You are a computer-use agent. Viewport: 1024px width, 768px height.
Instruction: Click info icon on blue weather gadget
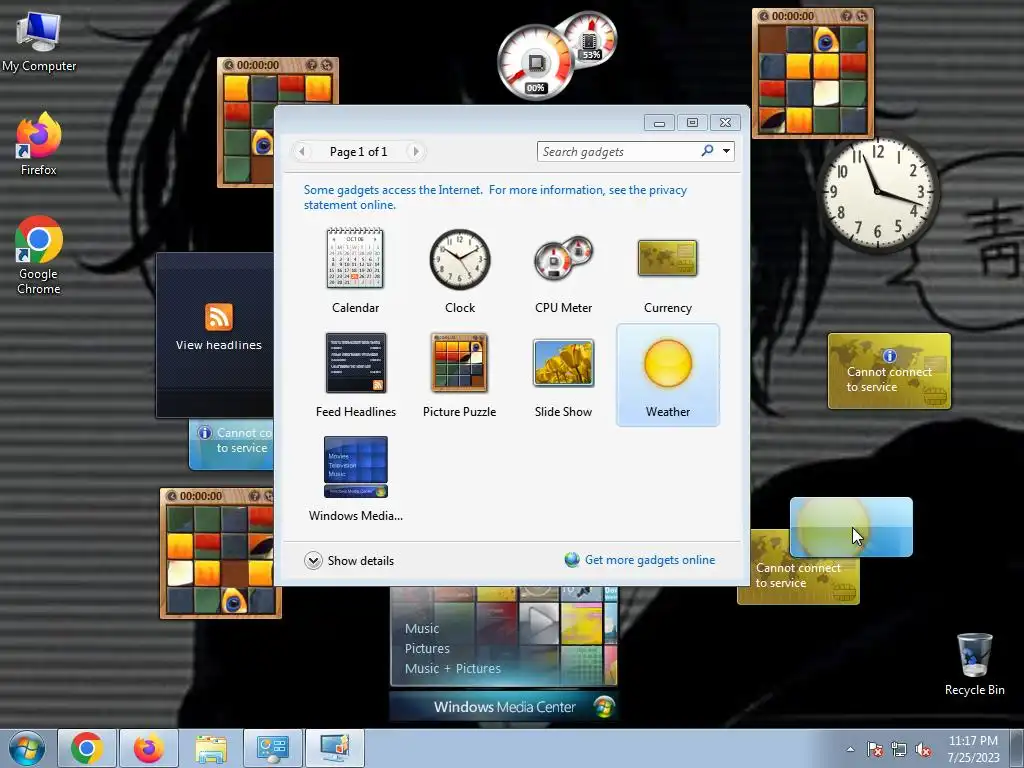(205, 433)
